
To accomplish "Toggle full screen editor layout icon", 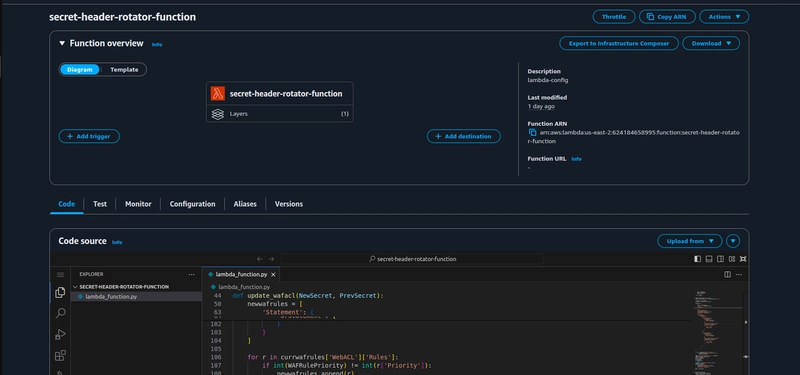I will (743, 259).
